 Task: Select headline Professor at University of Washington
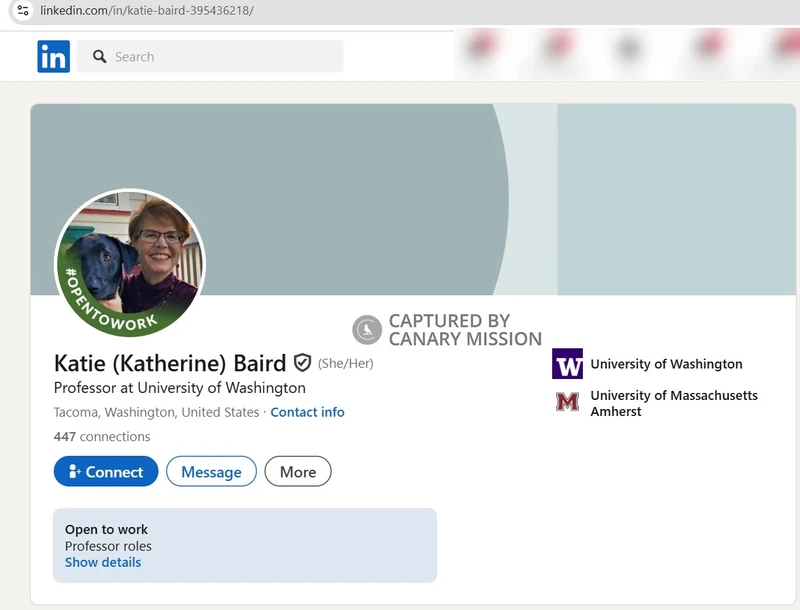coord(180,388)
